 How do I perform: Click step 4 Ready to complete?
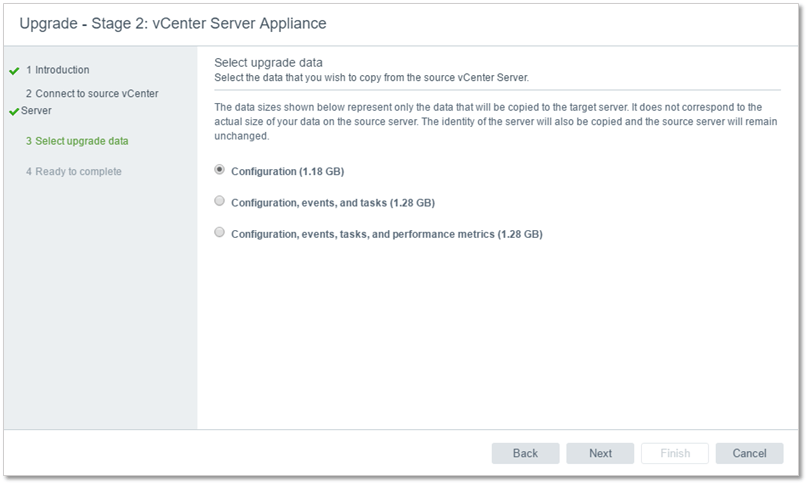pos(74,172)
